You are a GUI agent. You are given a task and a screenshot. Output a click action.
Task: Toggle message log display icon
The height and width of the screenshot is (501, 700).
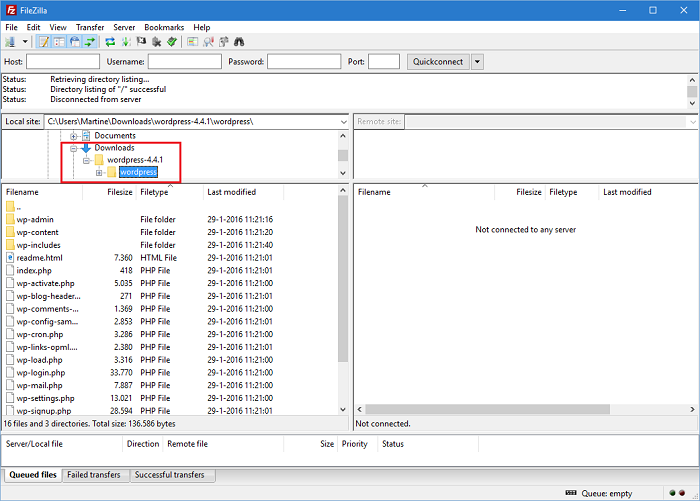pos(43,42)
